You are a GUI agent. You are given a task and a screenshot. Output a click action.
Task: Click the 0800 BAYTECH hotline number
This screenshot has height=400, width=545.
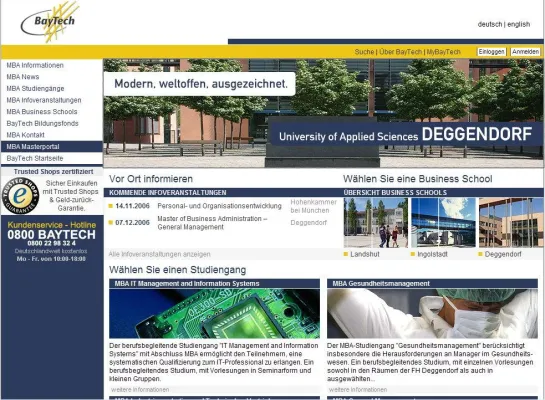(51, 235)
